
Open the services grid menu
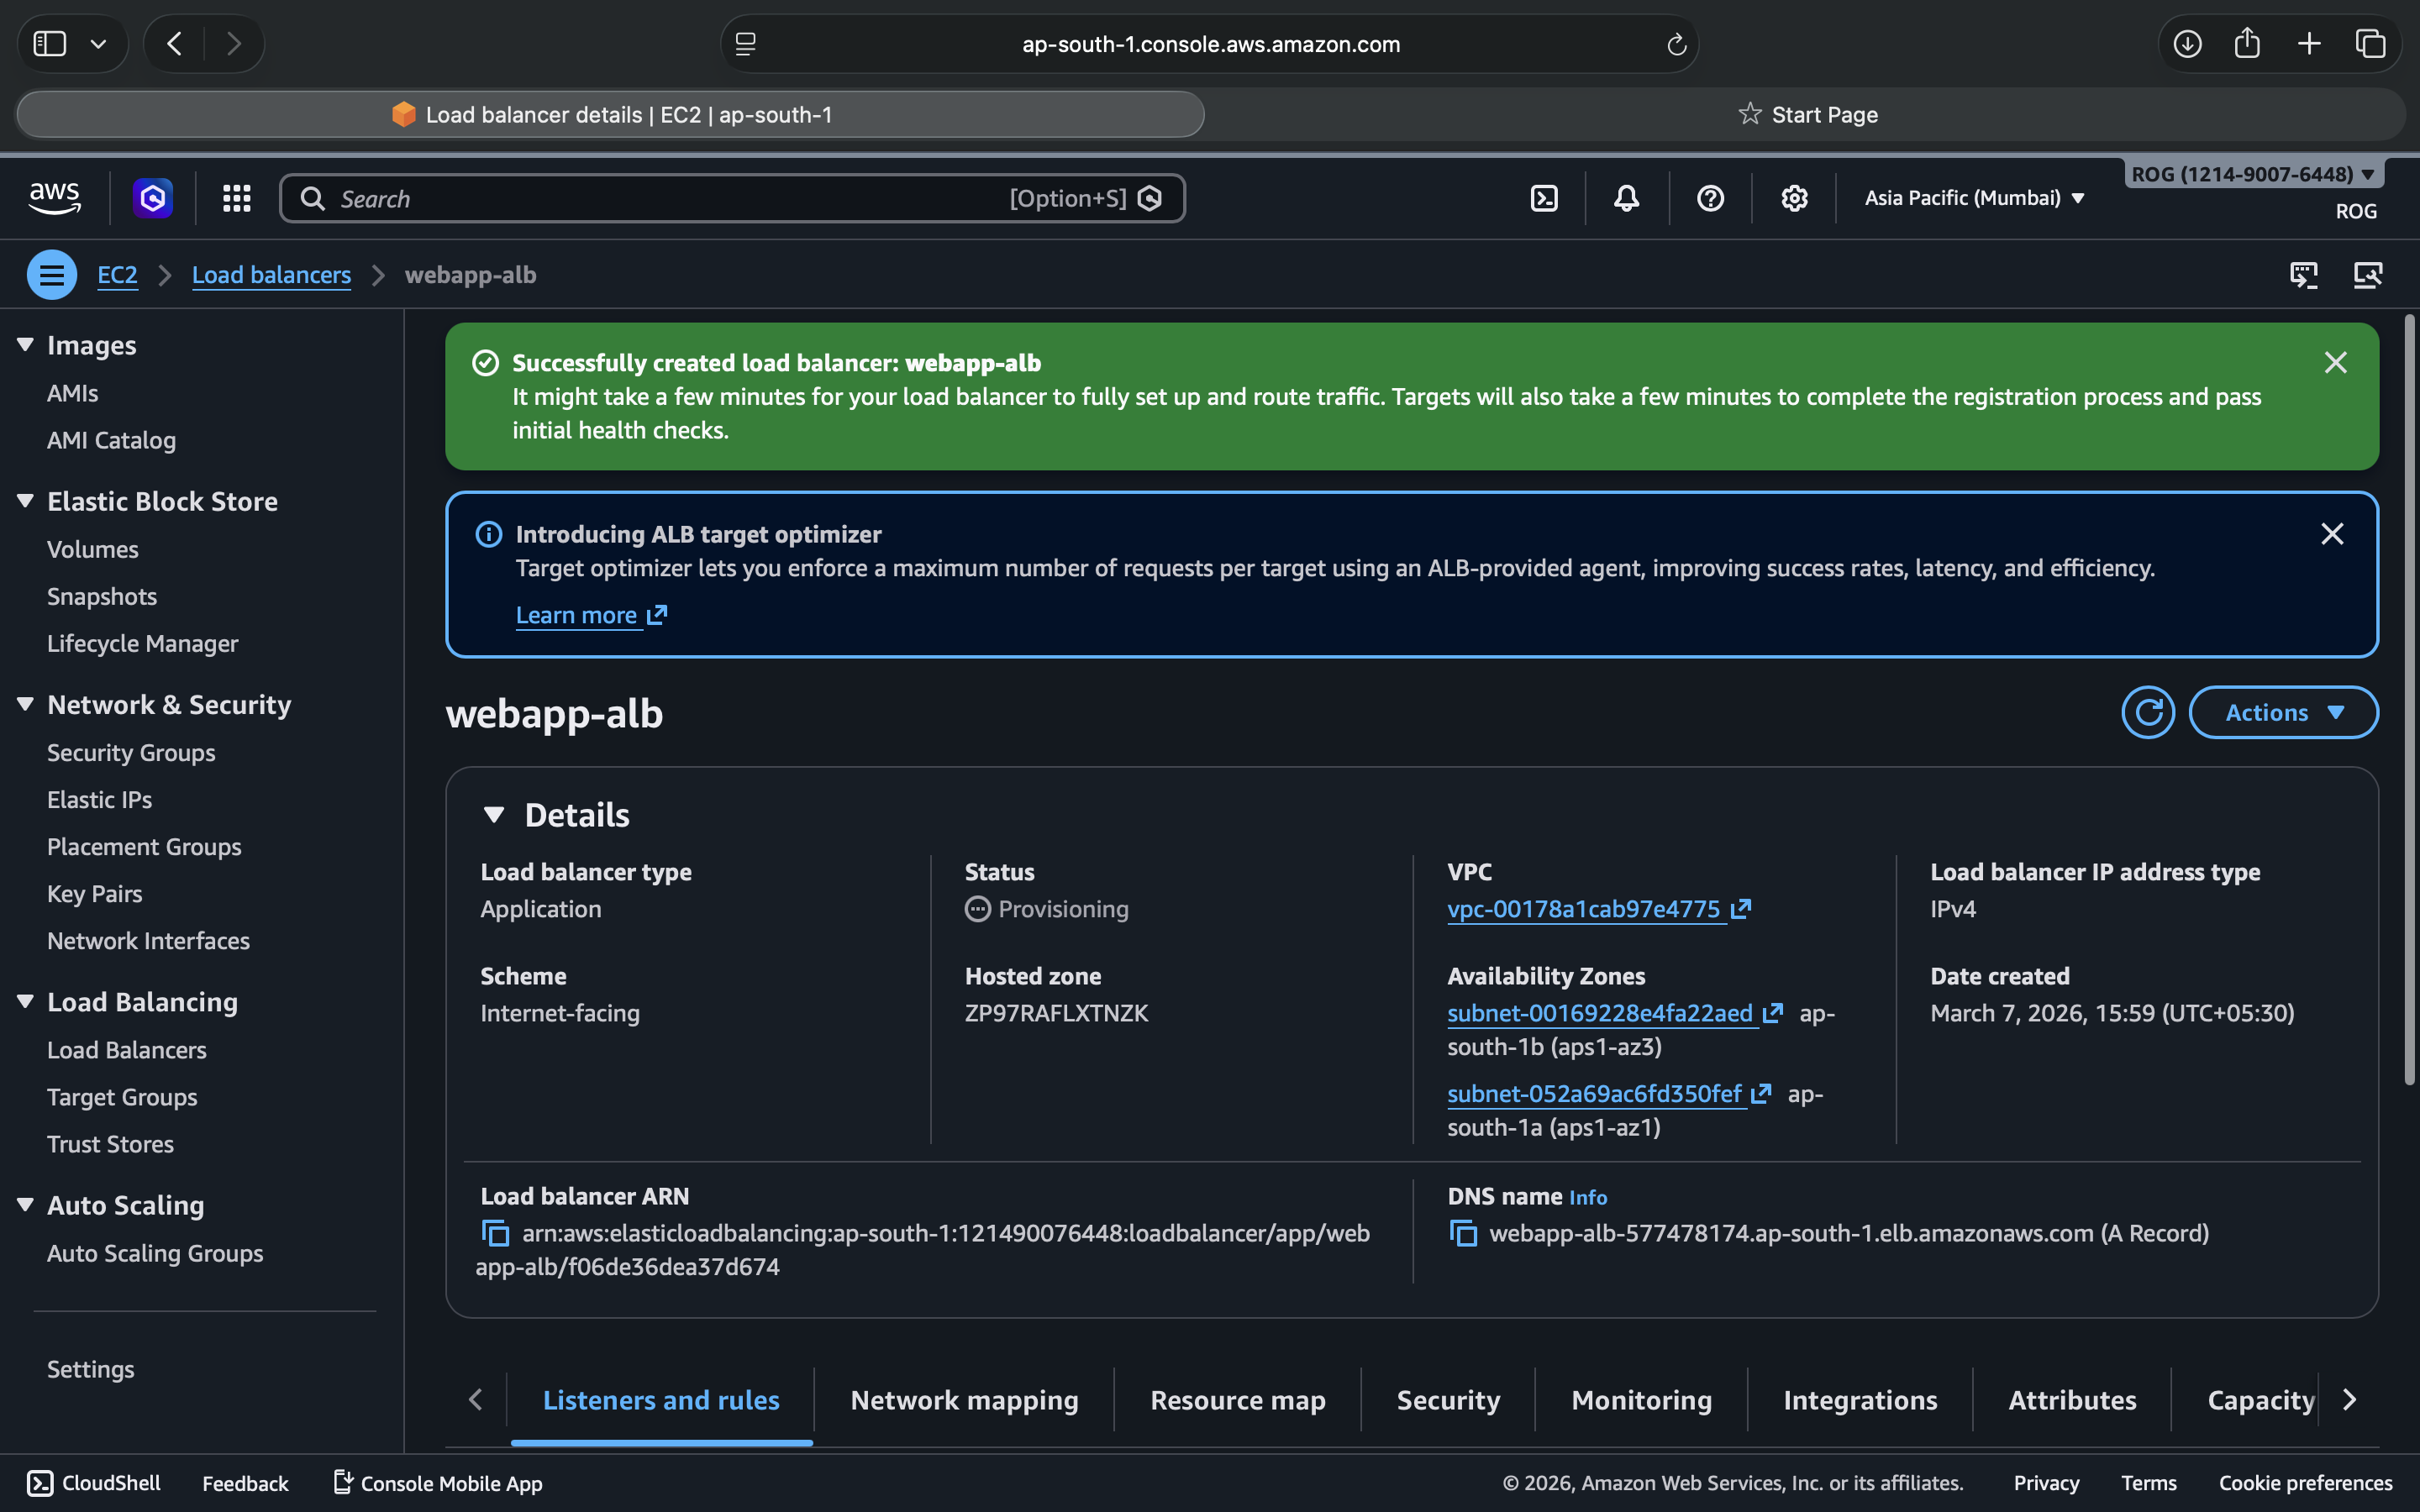[236, 198]
